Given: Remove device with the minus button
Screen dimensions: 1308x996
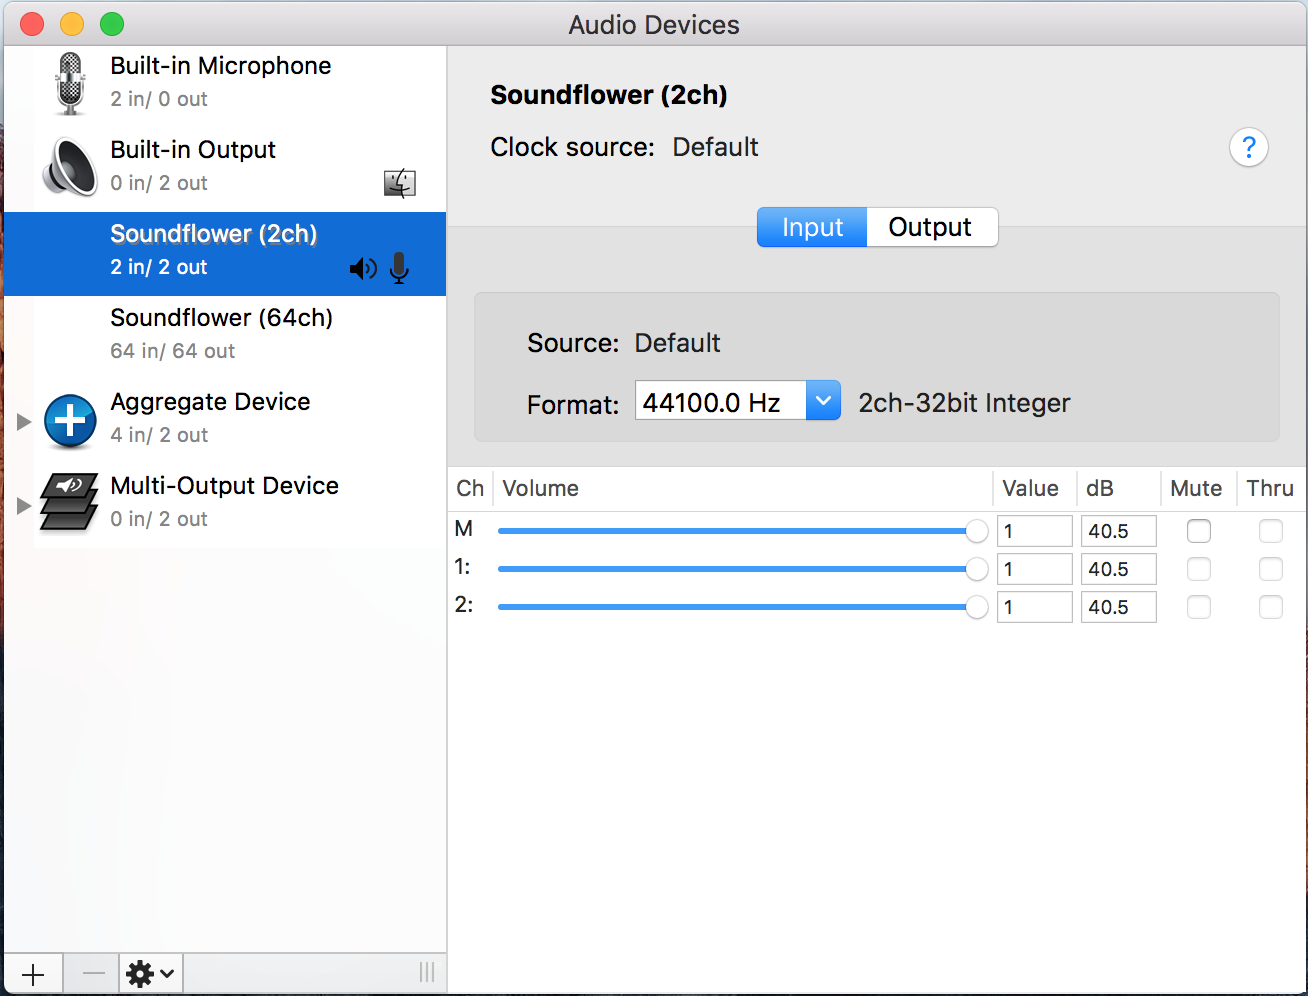Looking at the screenshot, I should pos(93,974).
